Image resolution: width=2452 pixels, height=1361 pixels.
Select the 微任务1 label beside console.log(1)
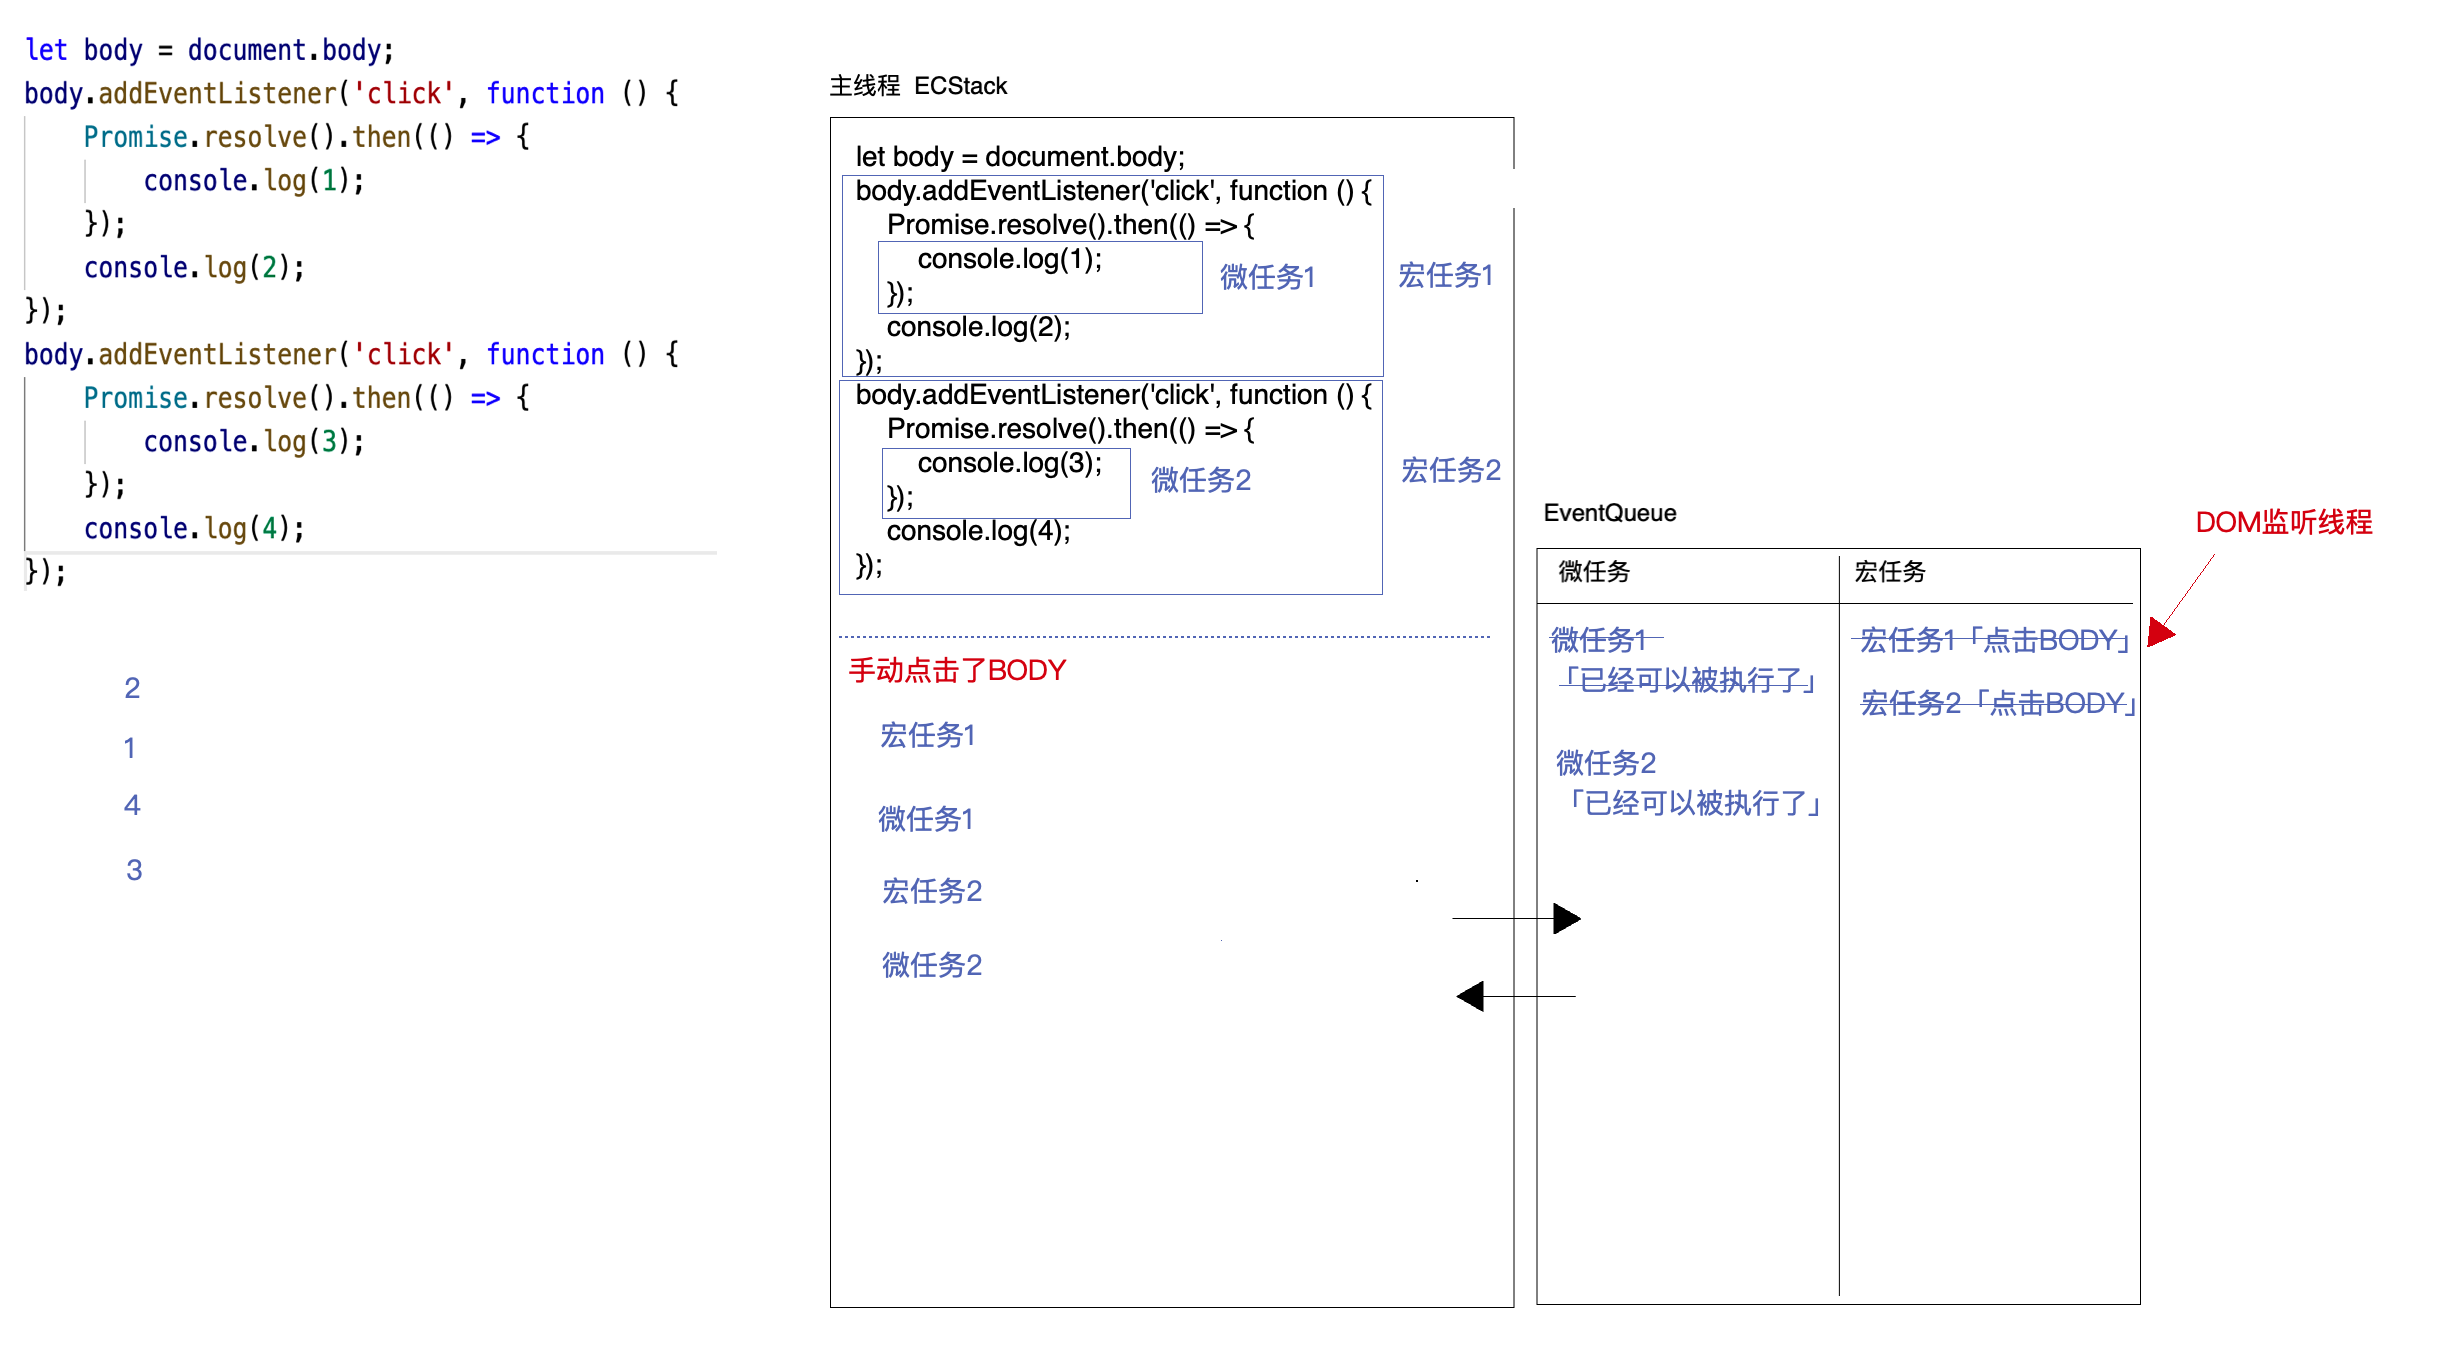tap(1266, 277)
